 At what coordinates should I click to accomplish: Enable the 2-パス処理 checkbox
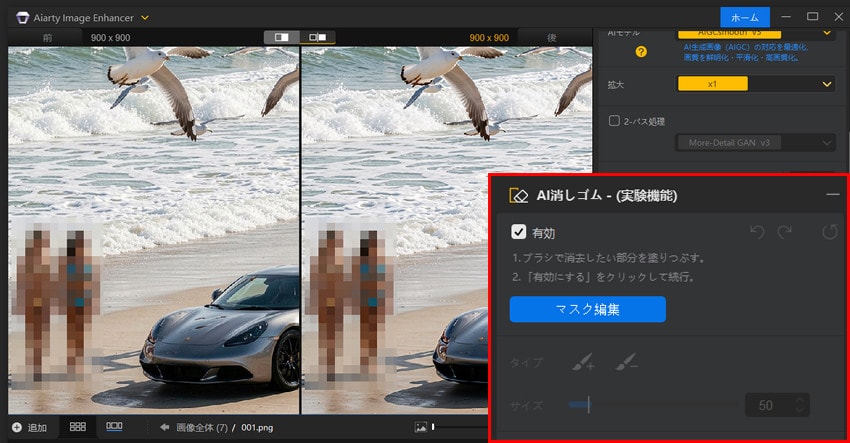point(615,121)
